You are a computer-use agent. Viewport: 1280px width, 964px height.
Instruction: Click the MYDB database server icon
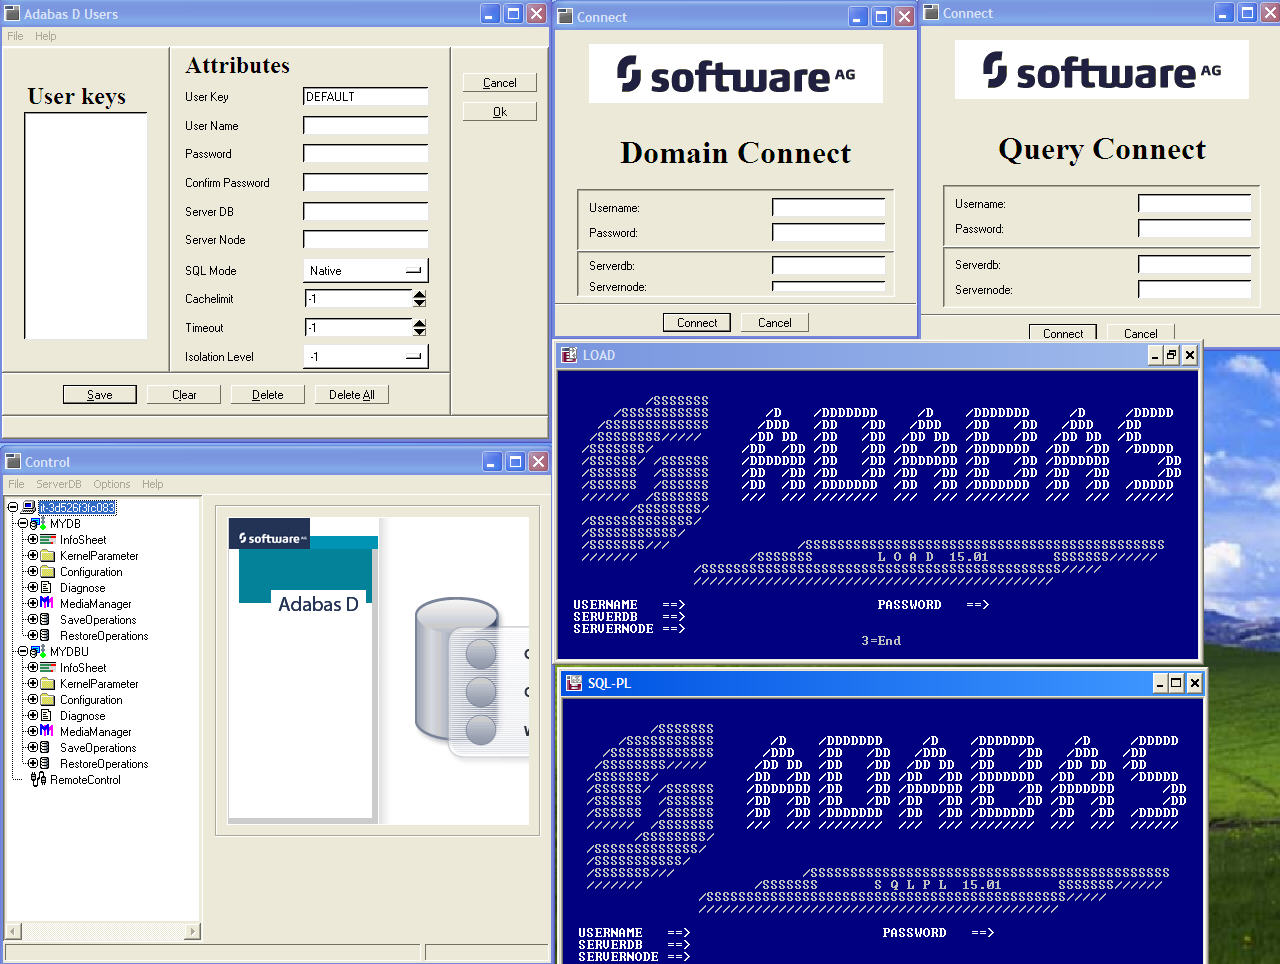tap(37, 524)
